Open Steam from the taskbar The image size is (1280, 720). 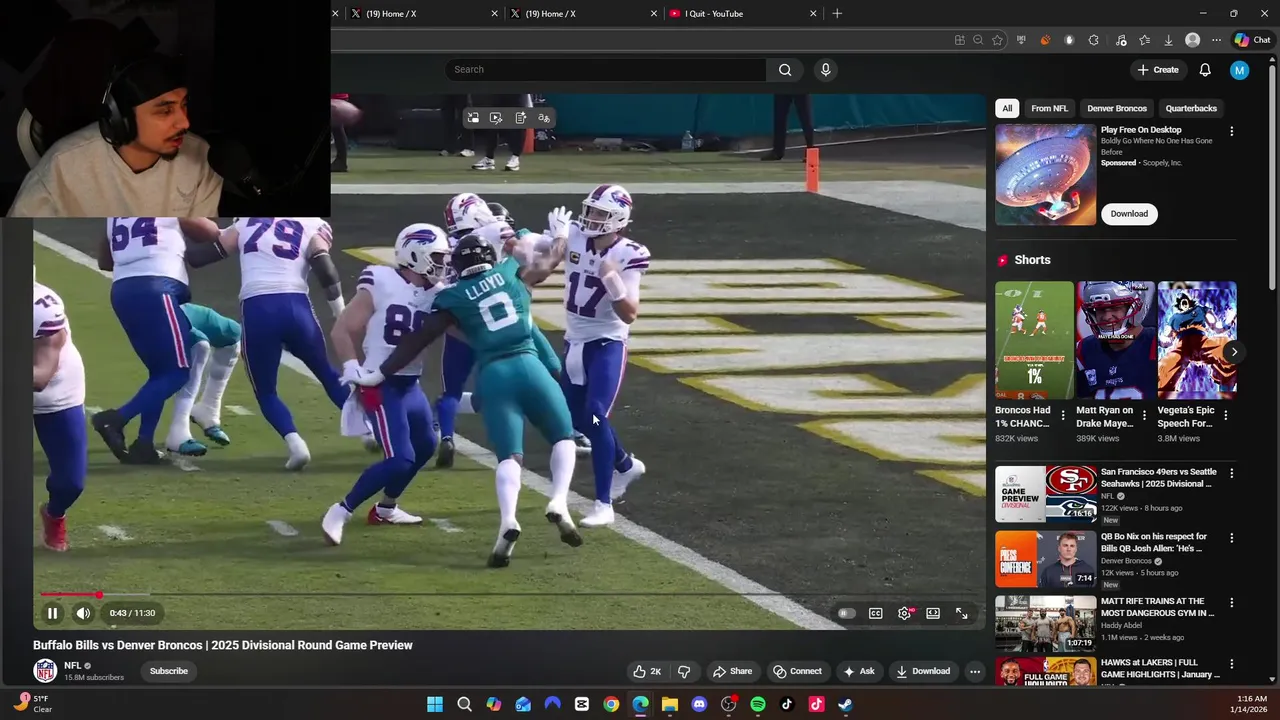(845, 704)
